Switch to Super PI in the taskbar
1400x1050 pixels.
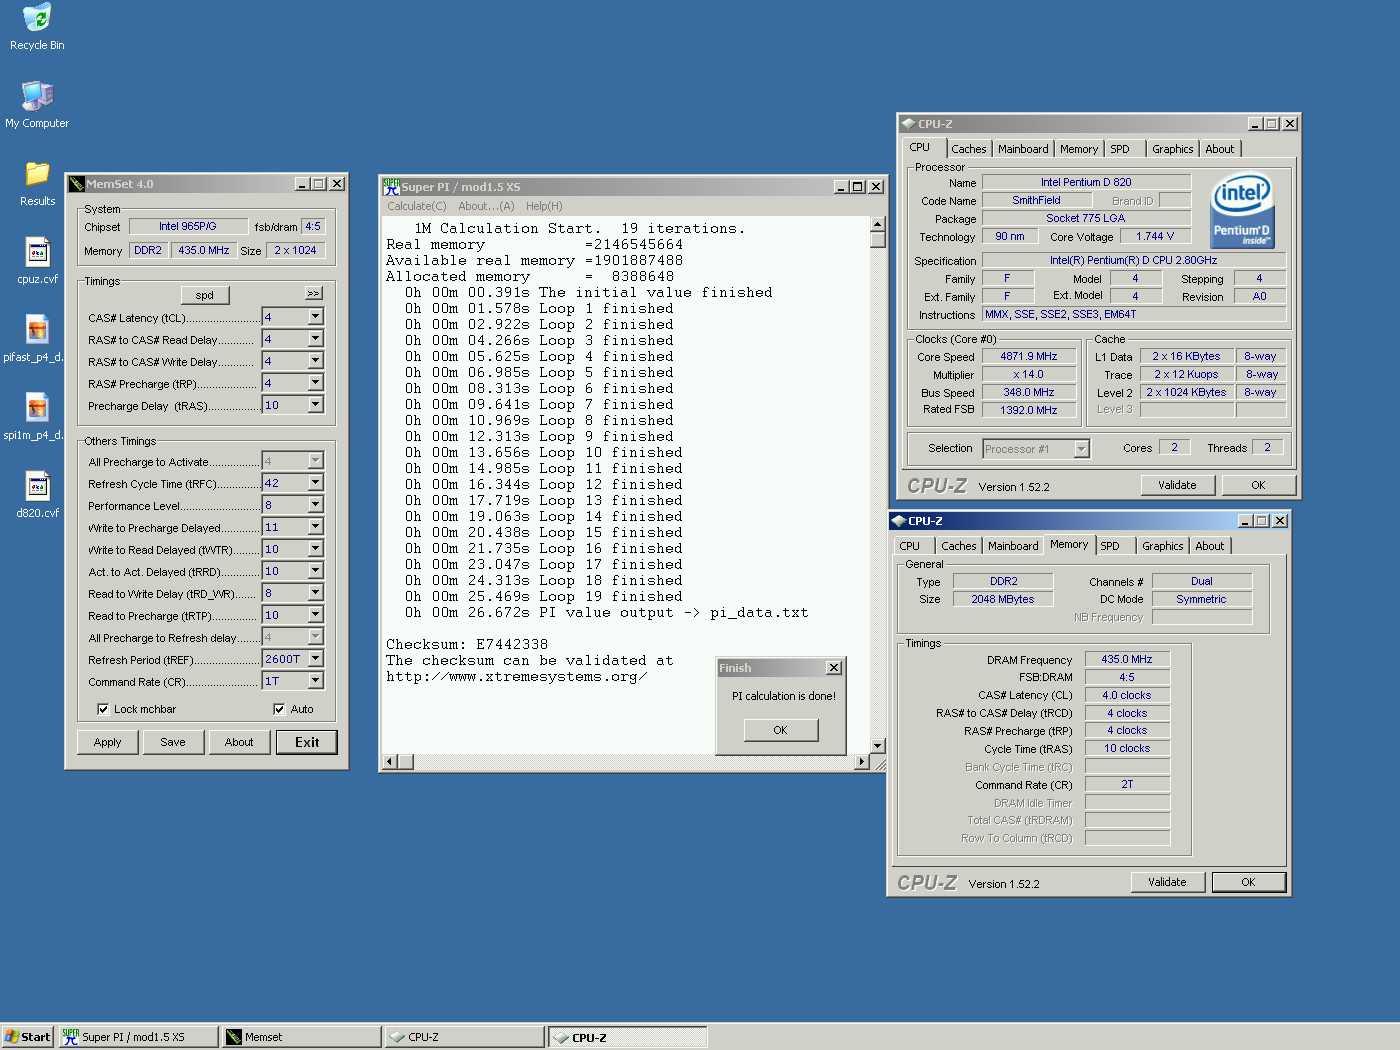137,1037
